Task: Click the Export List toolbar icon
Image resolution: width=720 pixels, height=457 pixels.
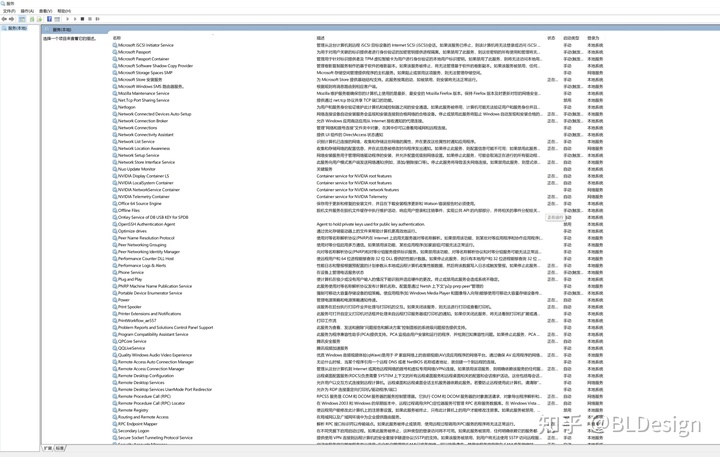Action: pos(39,19)
